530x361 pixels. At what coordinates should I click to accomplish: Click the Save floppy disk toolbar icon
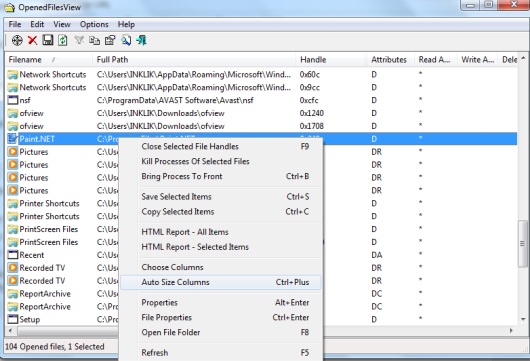(x=48, y=40)
